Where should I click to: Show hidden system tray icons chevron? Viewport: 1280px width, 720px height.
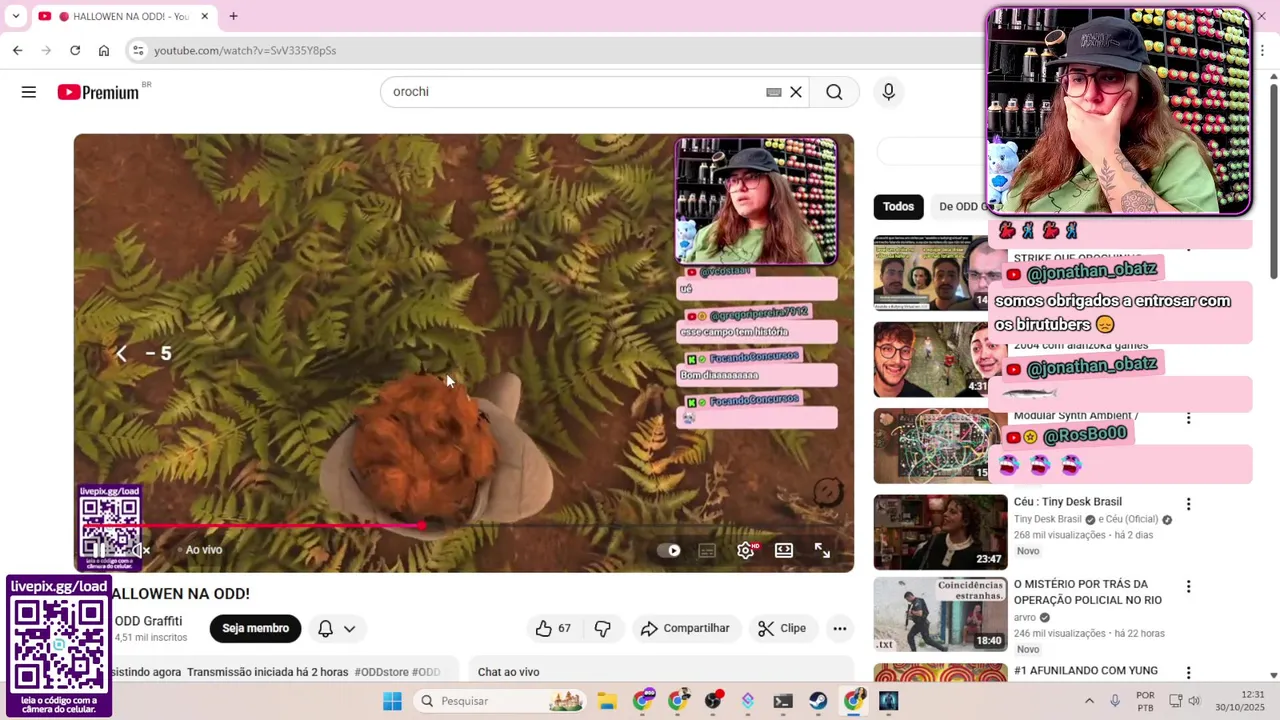pyautogui.click(x=1089, y=701)
